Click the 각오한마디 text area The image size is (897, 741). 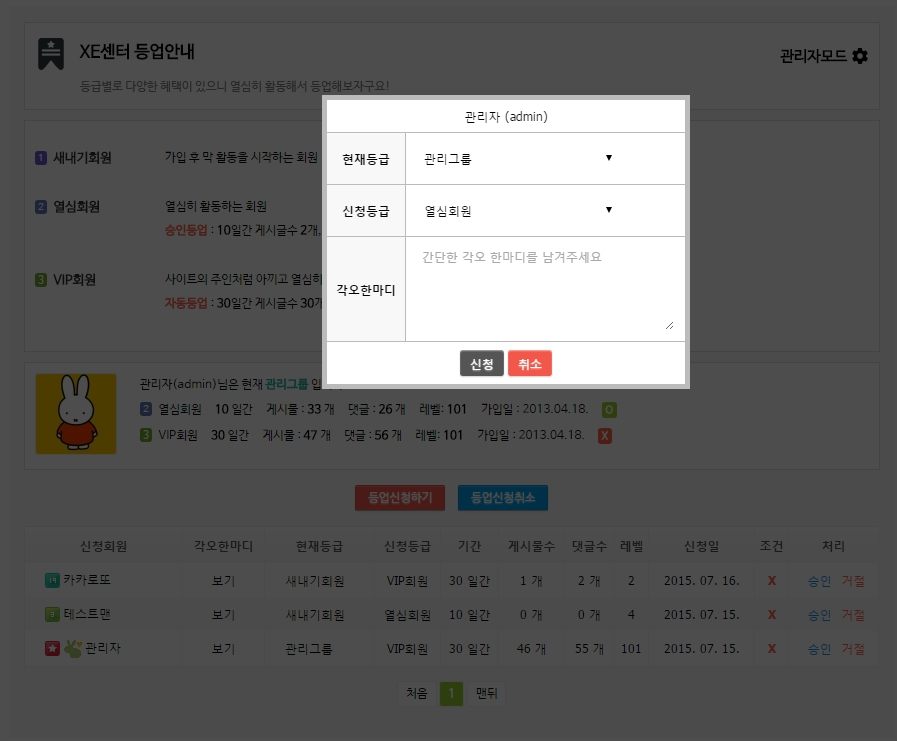[546, 288]
